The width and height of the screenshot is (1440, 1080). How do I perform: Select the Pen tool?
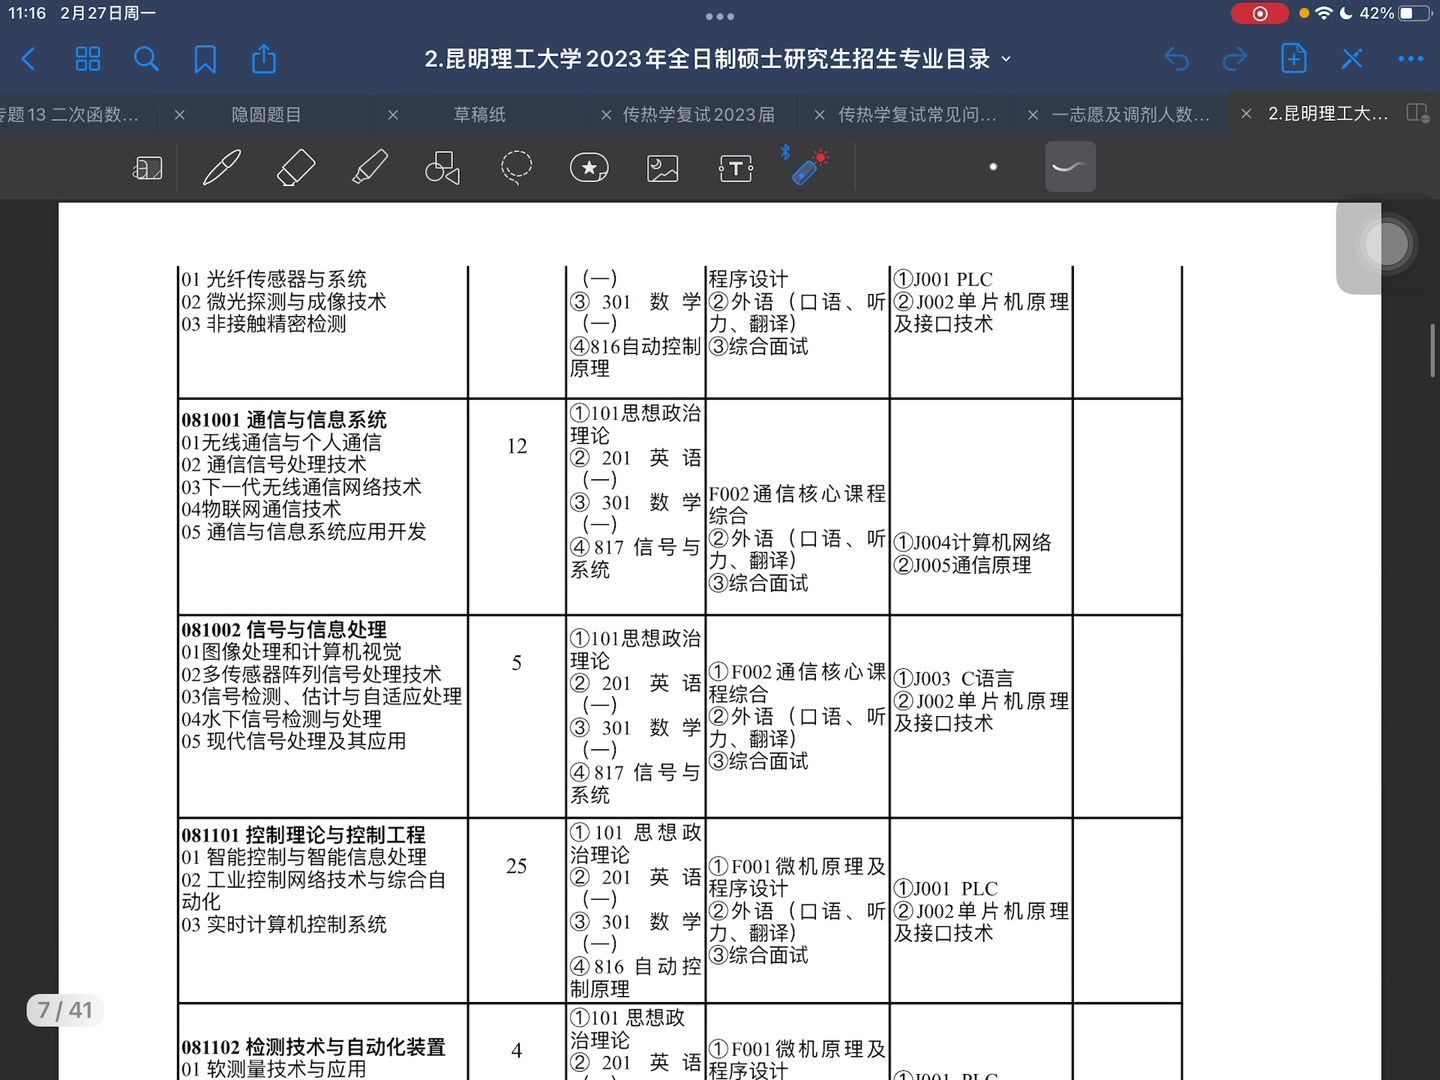221,167
